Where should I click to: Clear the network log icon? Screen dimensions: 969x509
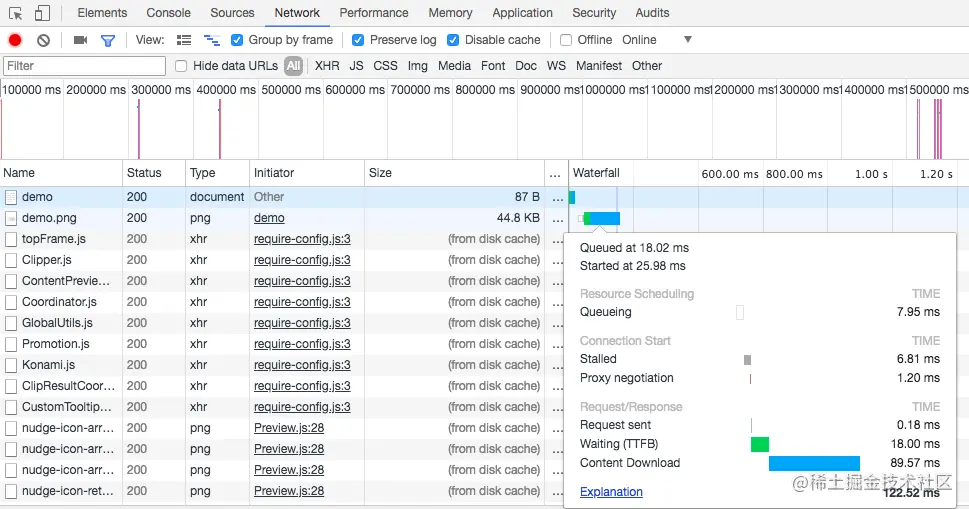click(x=43, y=40)
